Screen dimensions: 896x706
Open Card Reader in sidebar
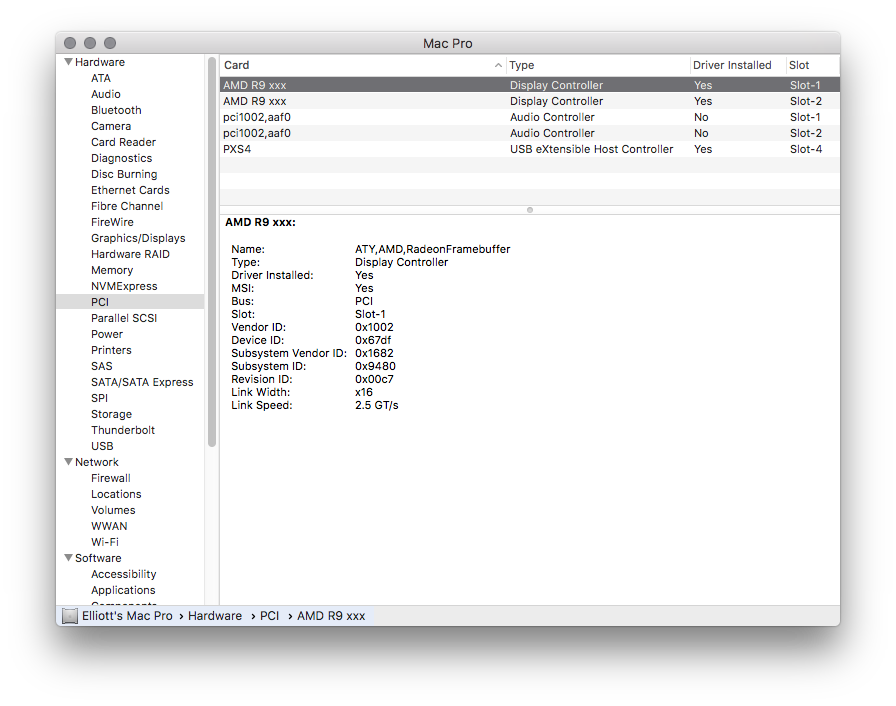[123, 142]
